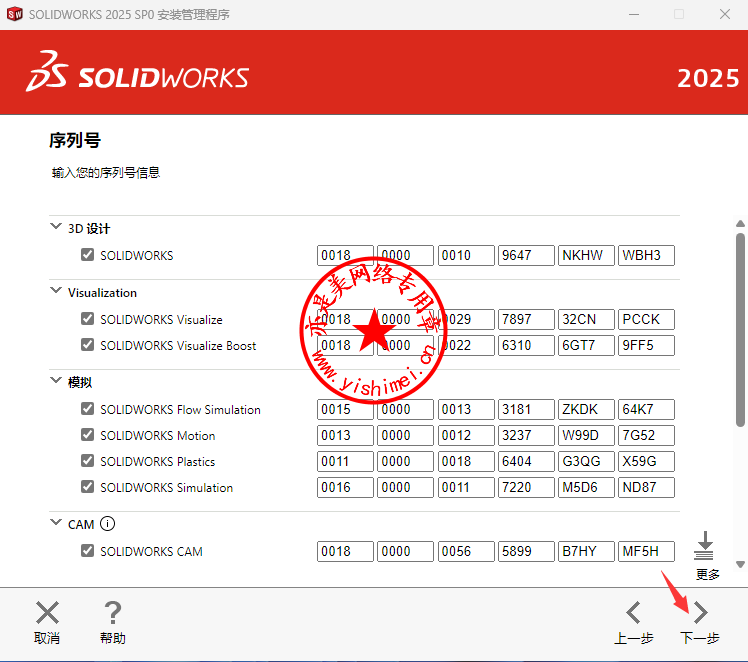Click the 上一步 back label
The height and width of the screenshot is (662, 748).
(x=634, y=638)
